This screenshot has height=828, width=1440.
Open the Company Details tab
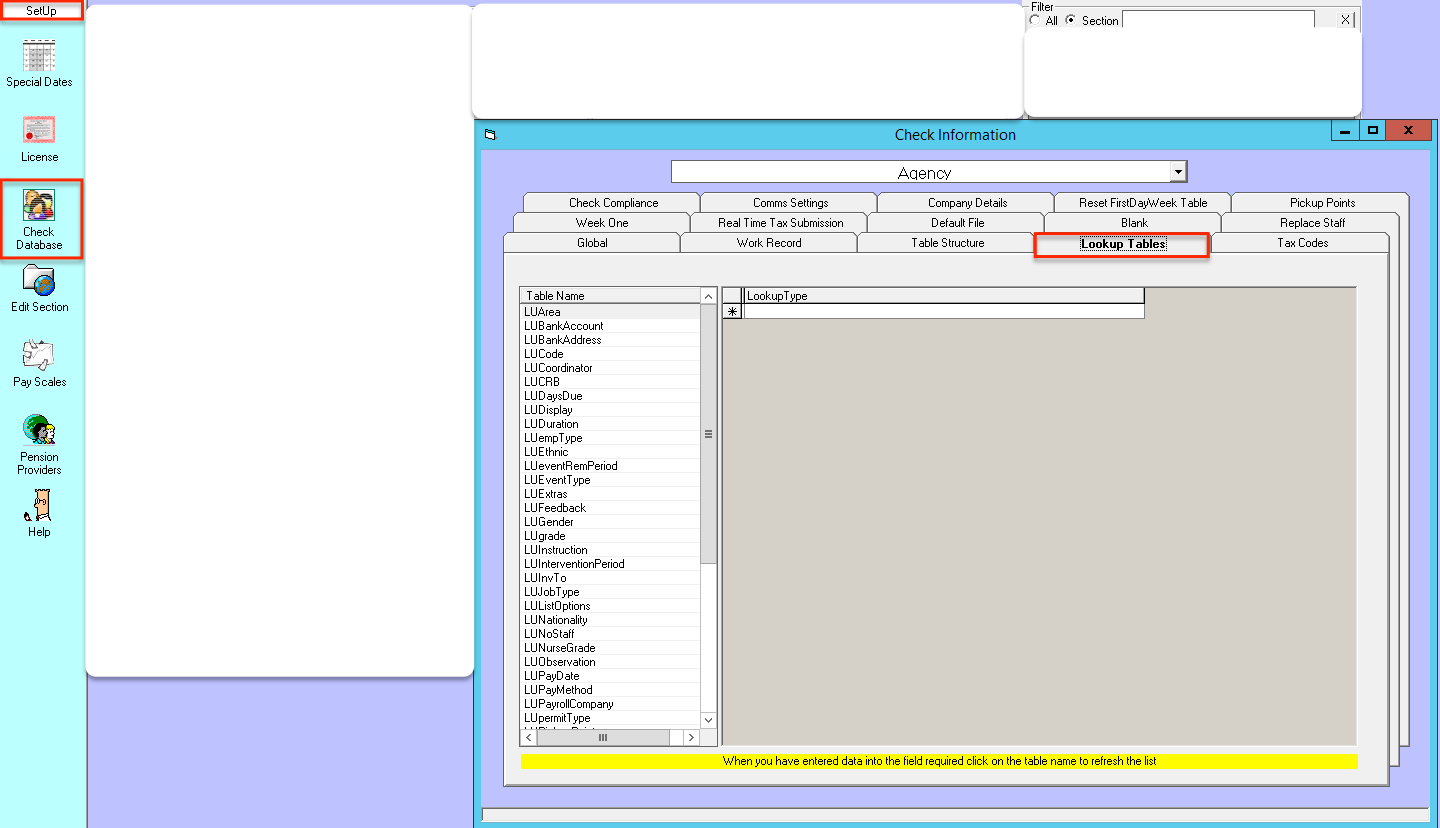pos(967,203)
